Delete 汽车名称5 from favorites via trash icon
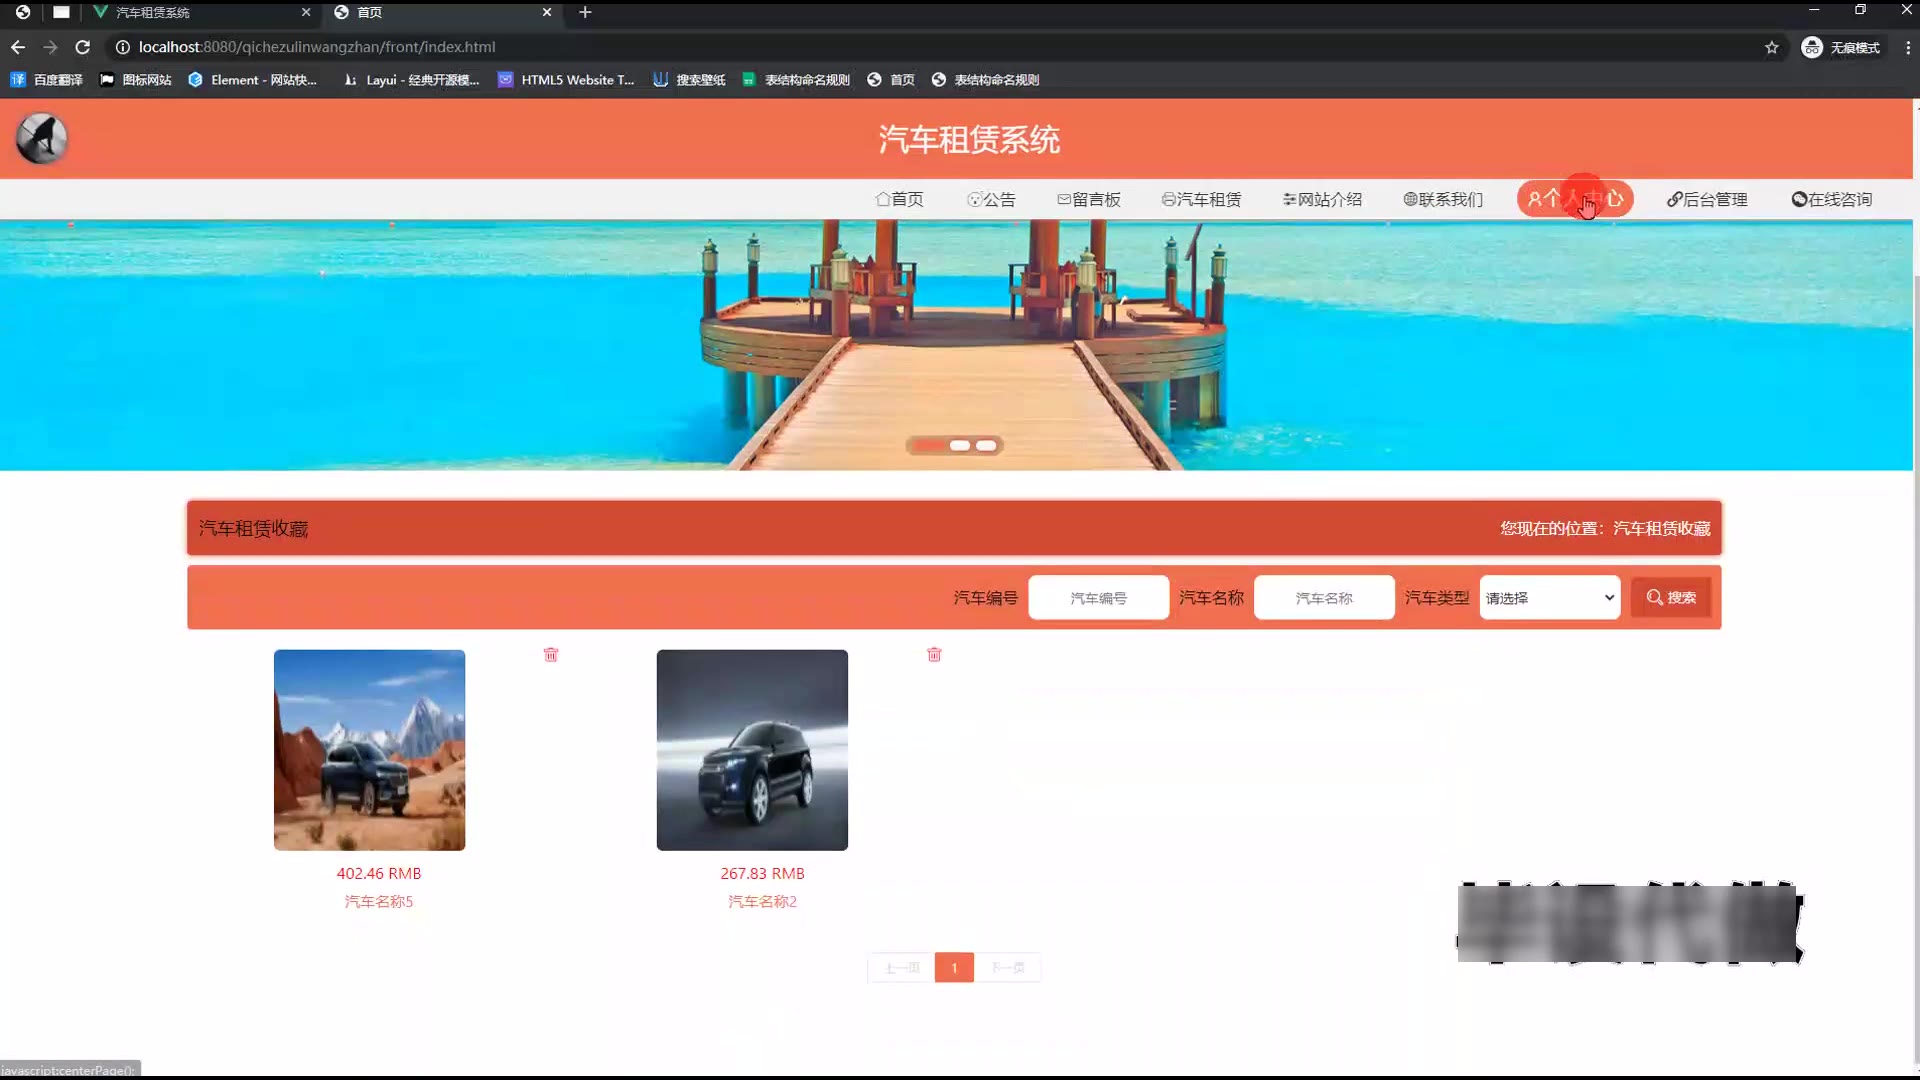Viewport: 1920px width, 1080px height. 551,655
